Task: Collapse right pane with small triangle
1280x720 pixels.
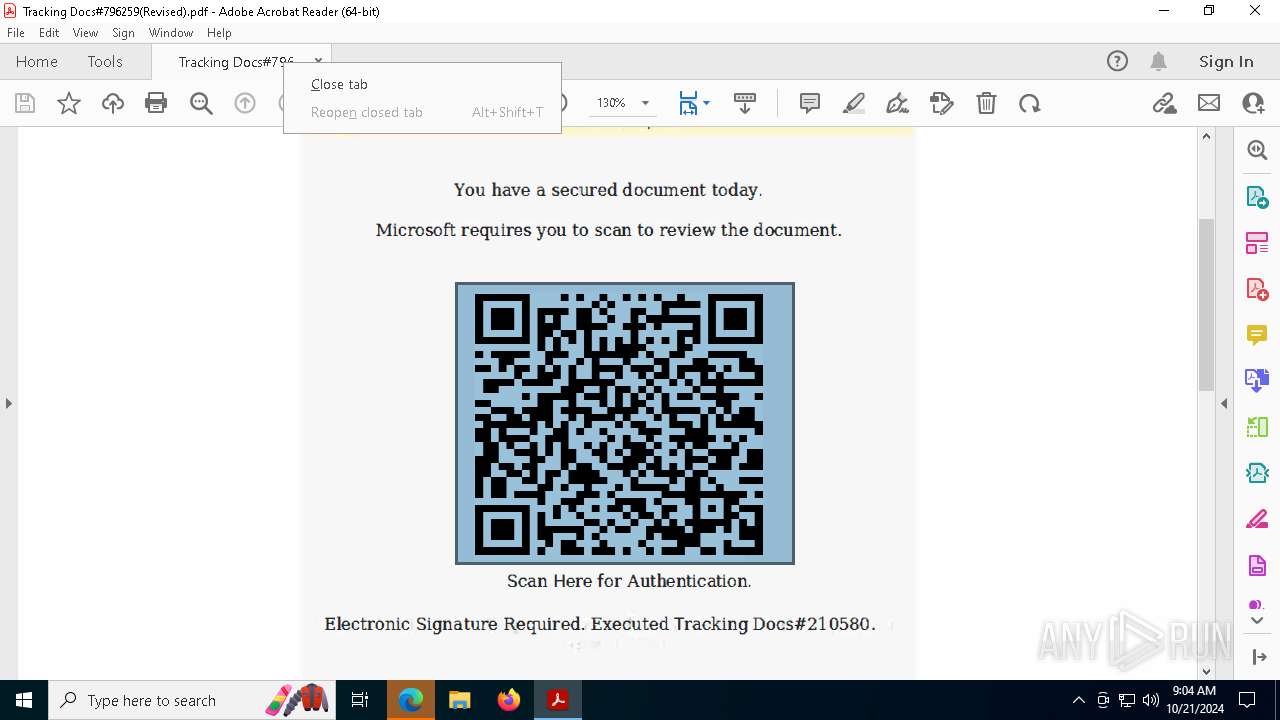Action: point(1224,403)
